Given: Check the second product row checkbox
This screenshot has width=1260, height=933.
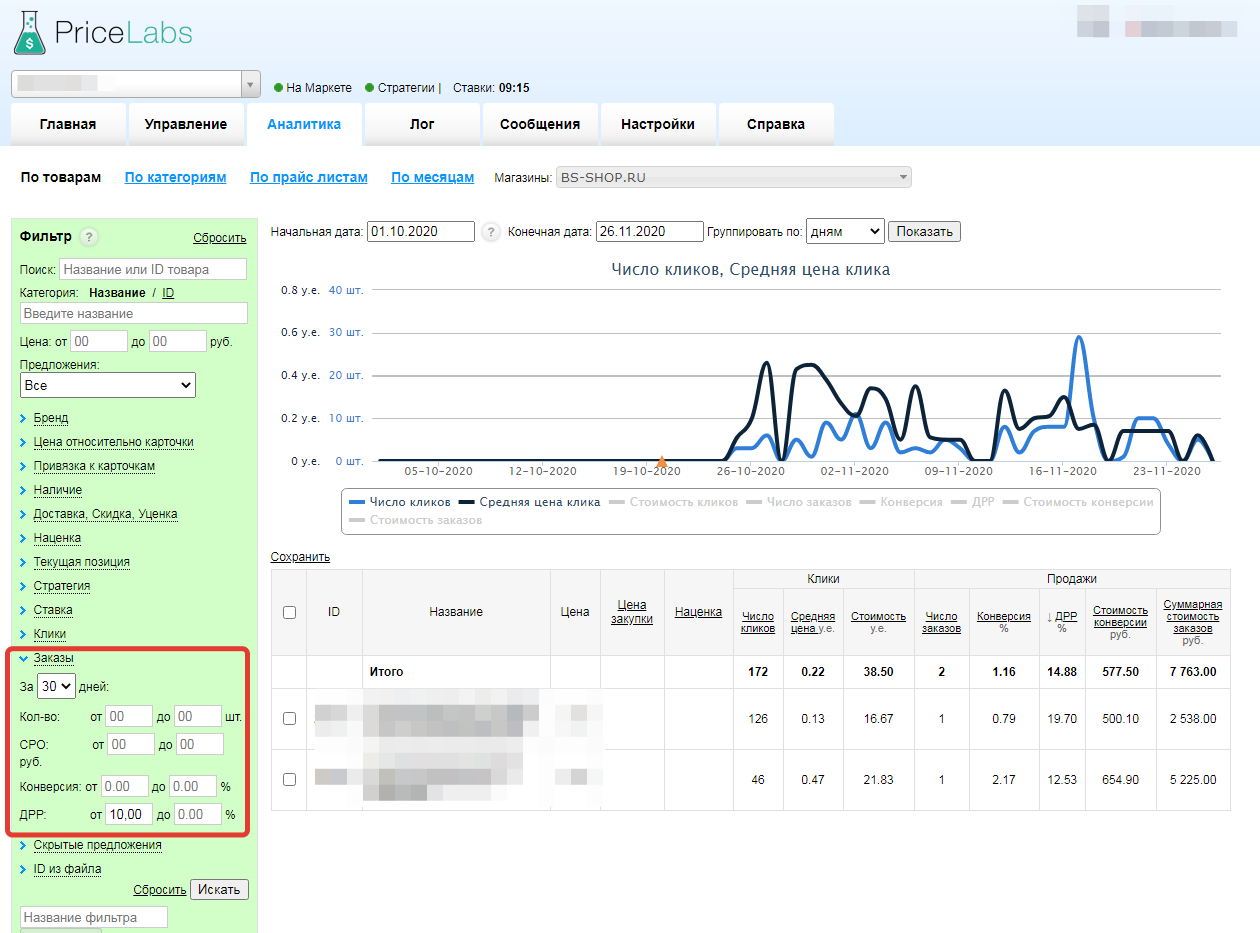Looking at the screenshot, I should [289, 779].
